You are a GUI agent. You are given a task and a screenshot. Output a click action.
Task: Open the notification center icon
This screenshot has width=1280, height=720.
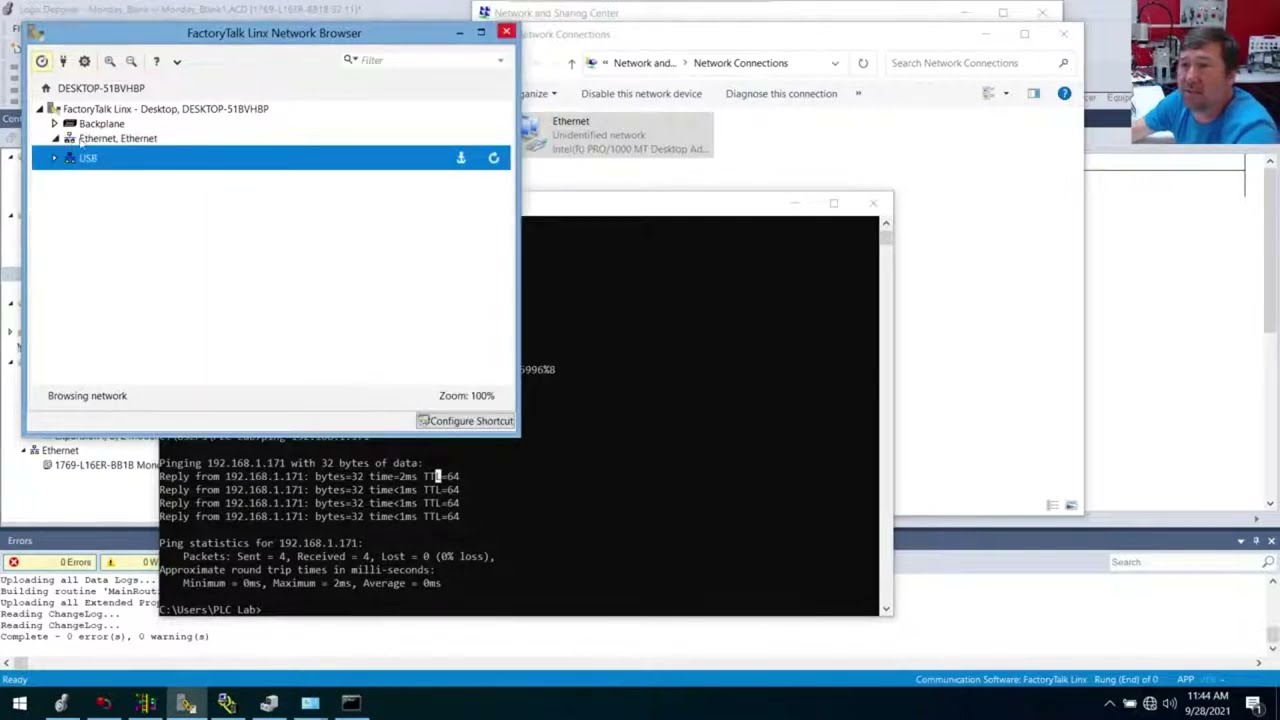pyautogui.click(x=1254, y=704)
